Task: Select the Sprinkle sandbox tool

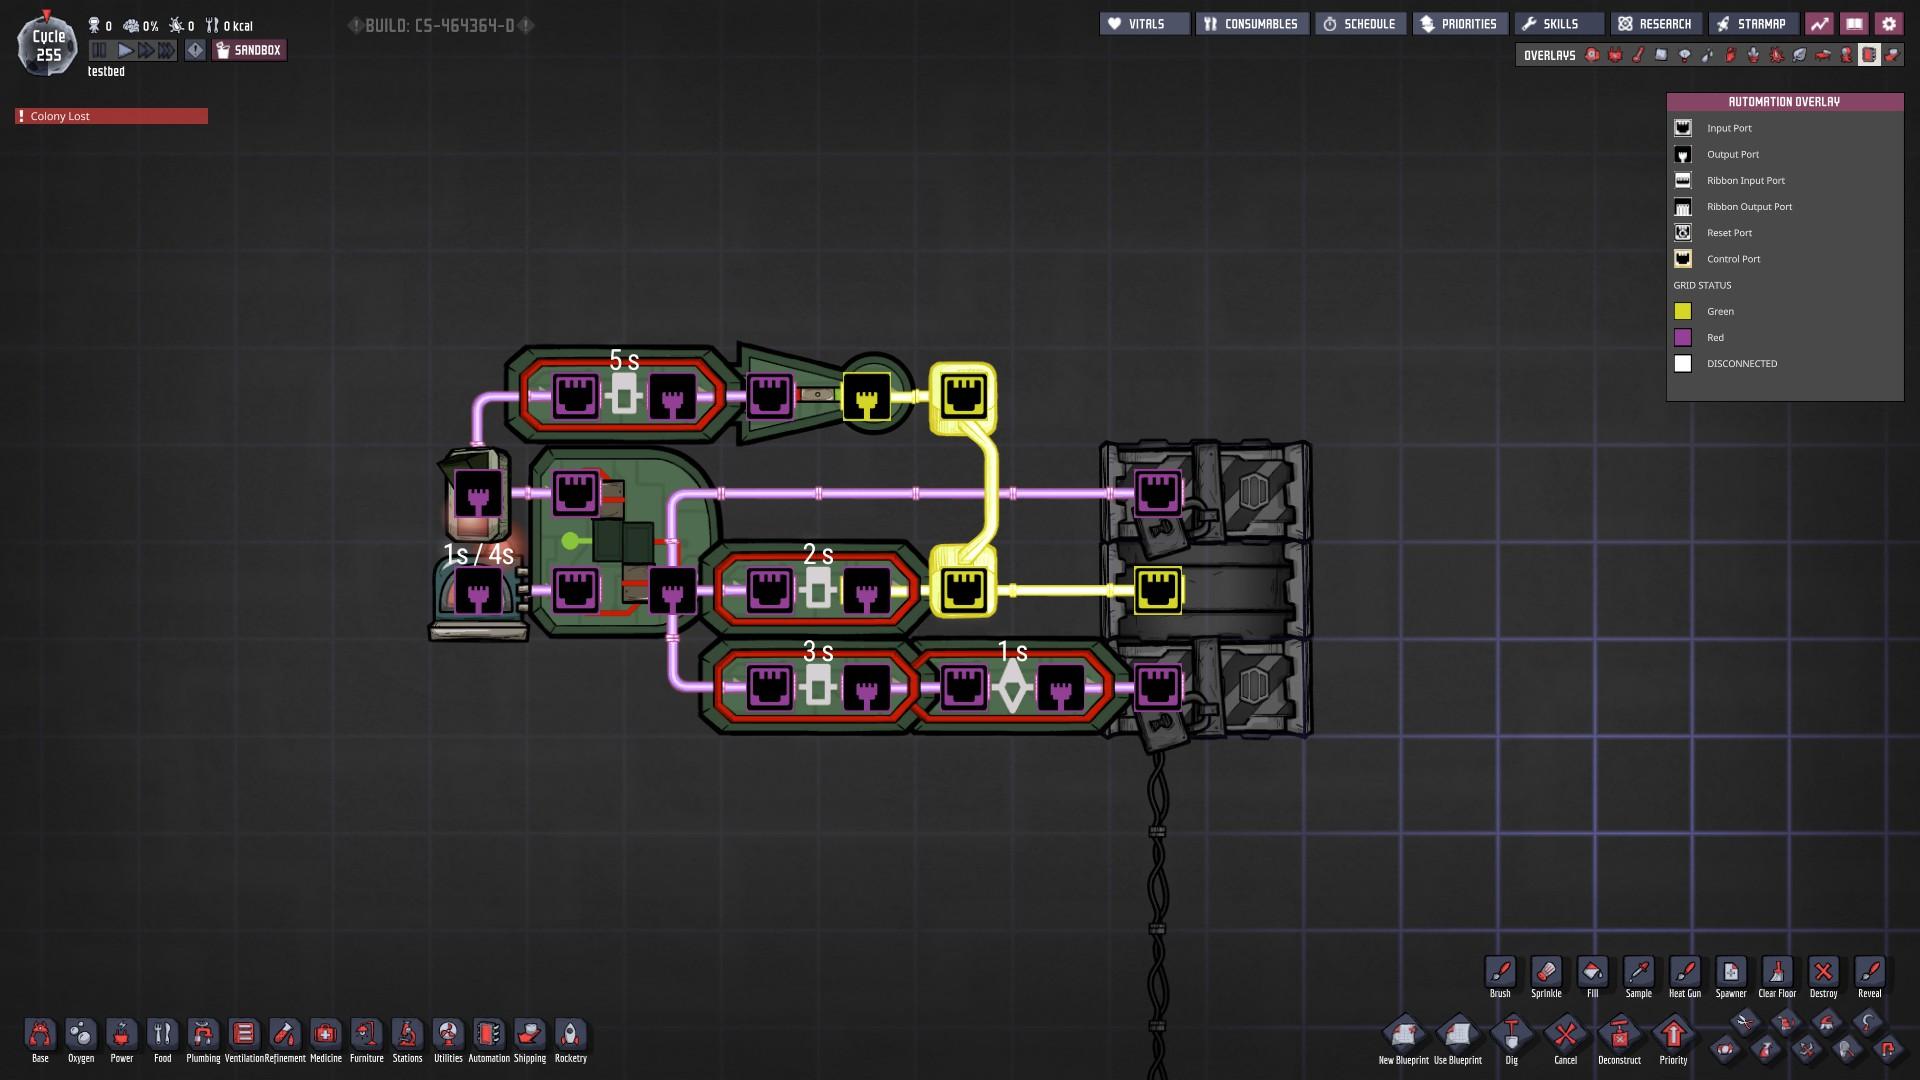Action: click(x=1546, y=973)
